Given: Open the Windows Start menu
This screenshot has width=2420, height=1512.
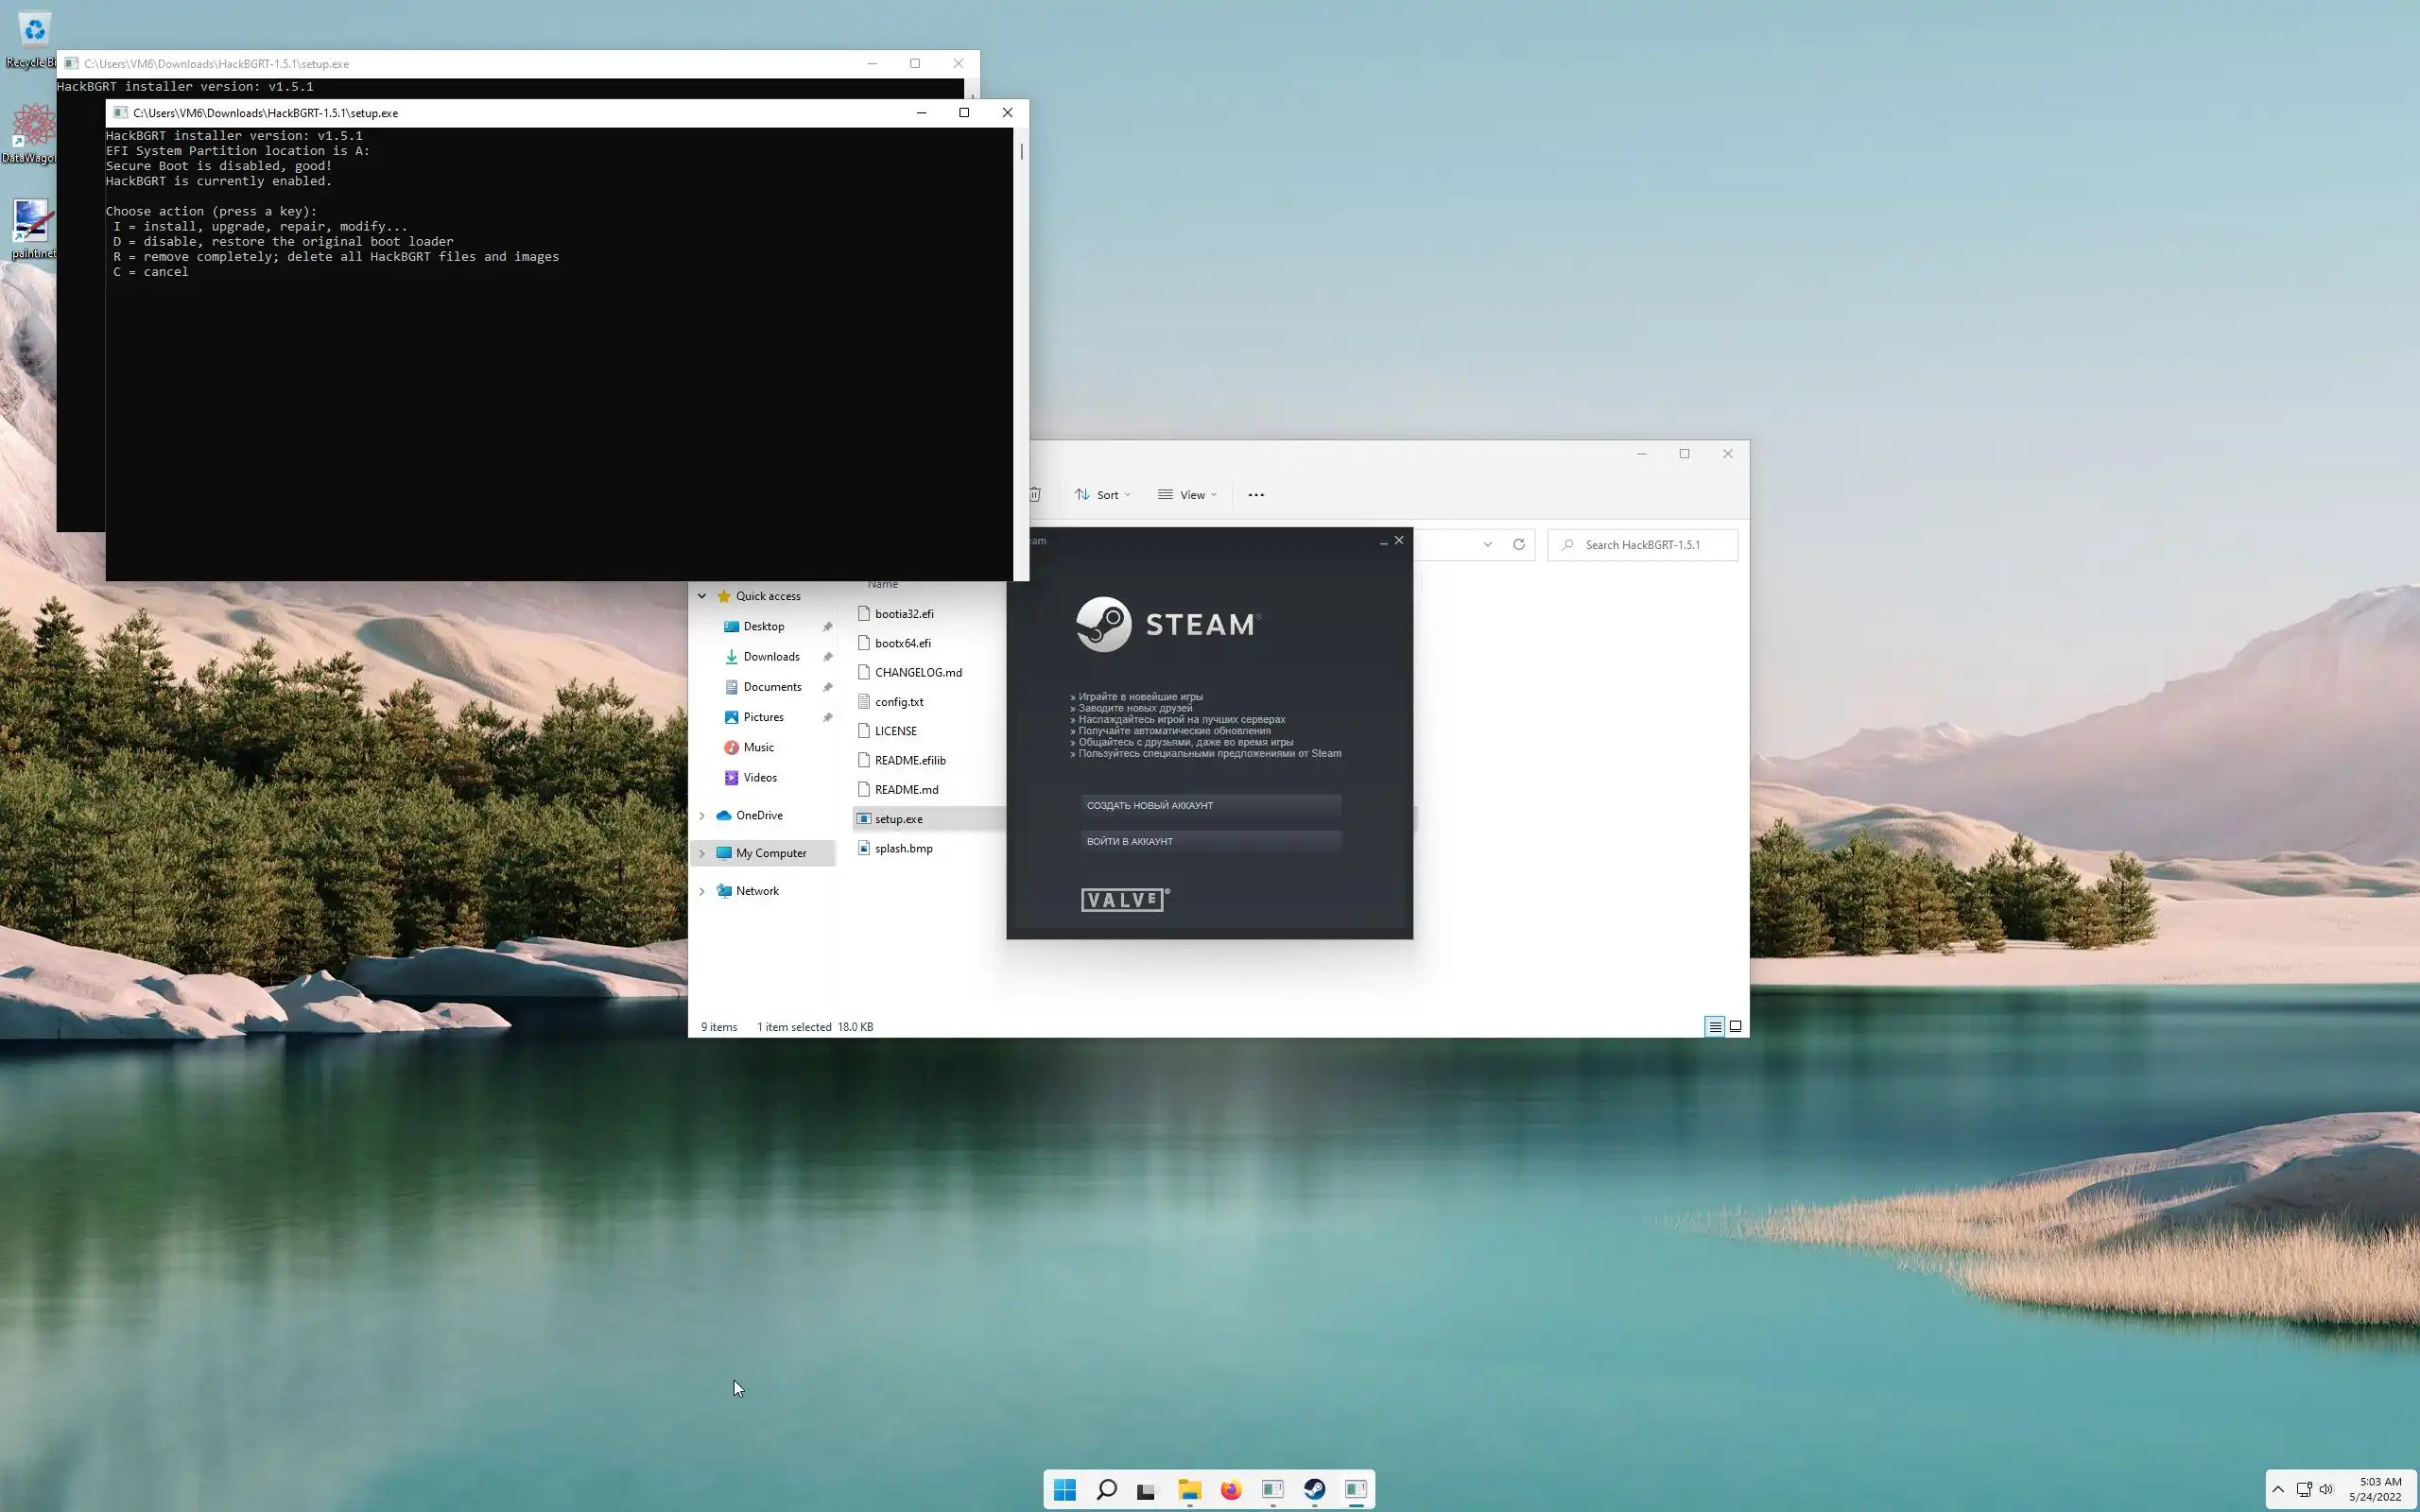Looking at the screenshot, I should point(1064,1489).
